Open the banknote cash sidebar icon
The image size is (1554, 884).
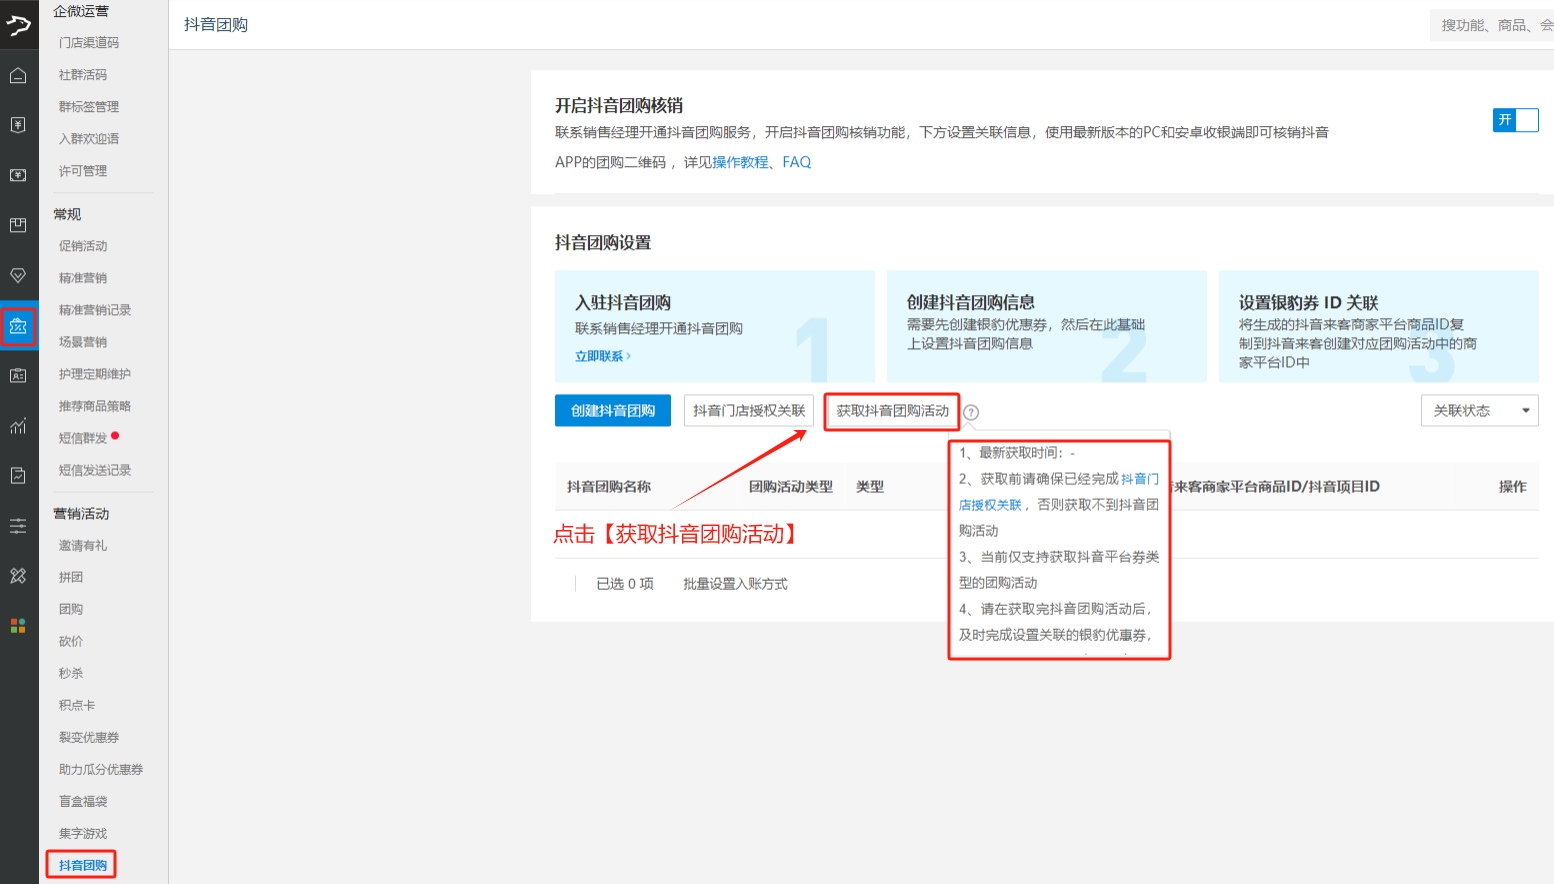tap(18, 175)
